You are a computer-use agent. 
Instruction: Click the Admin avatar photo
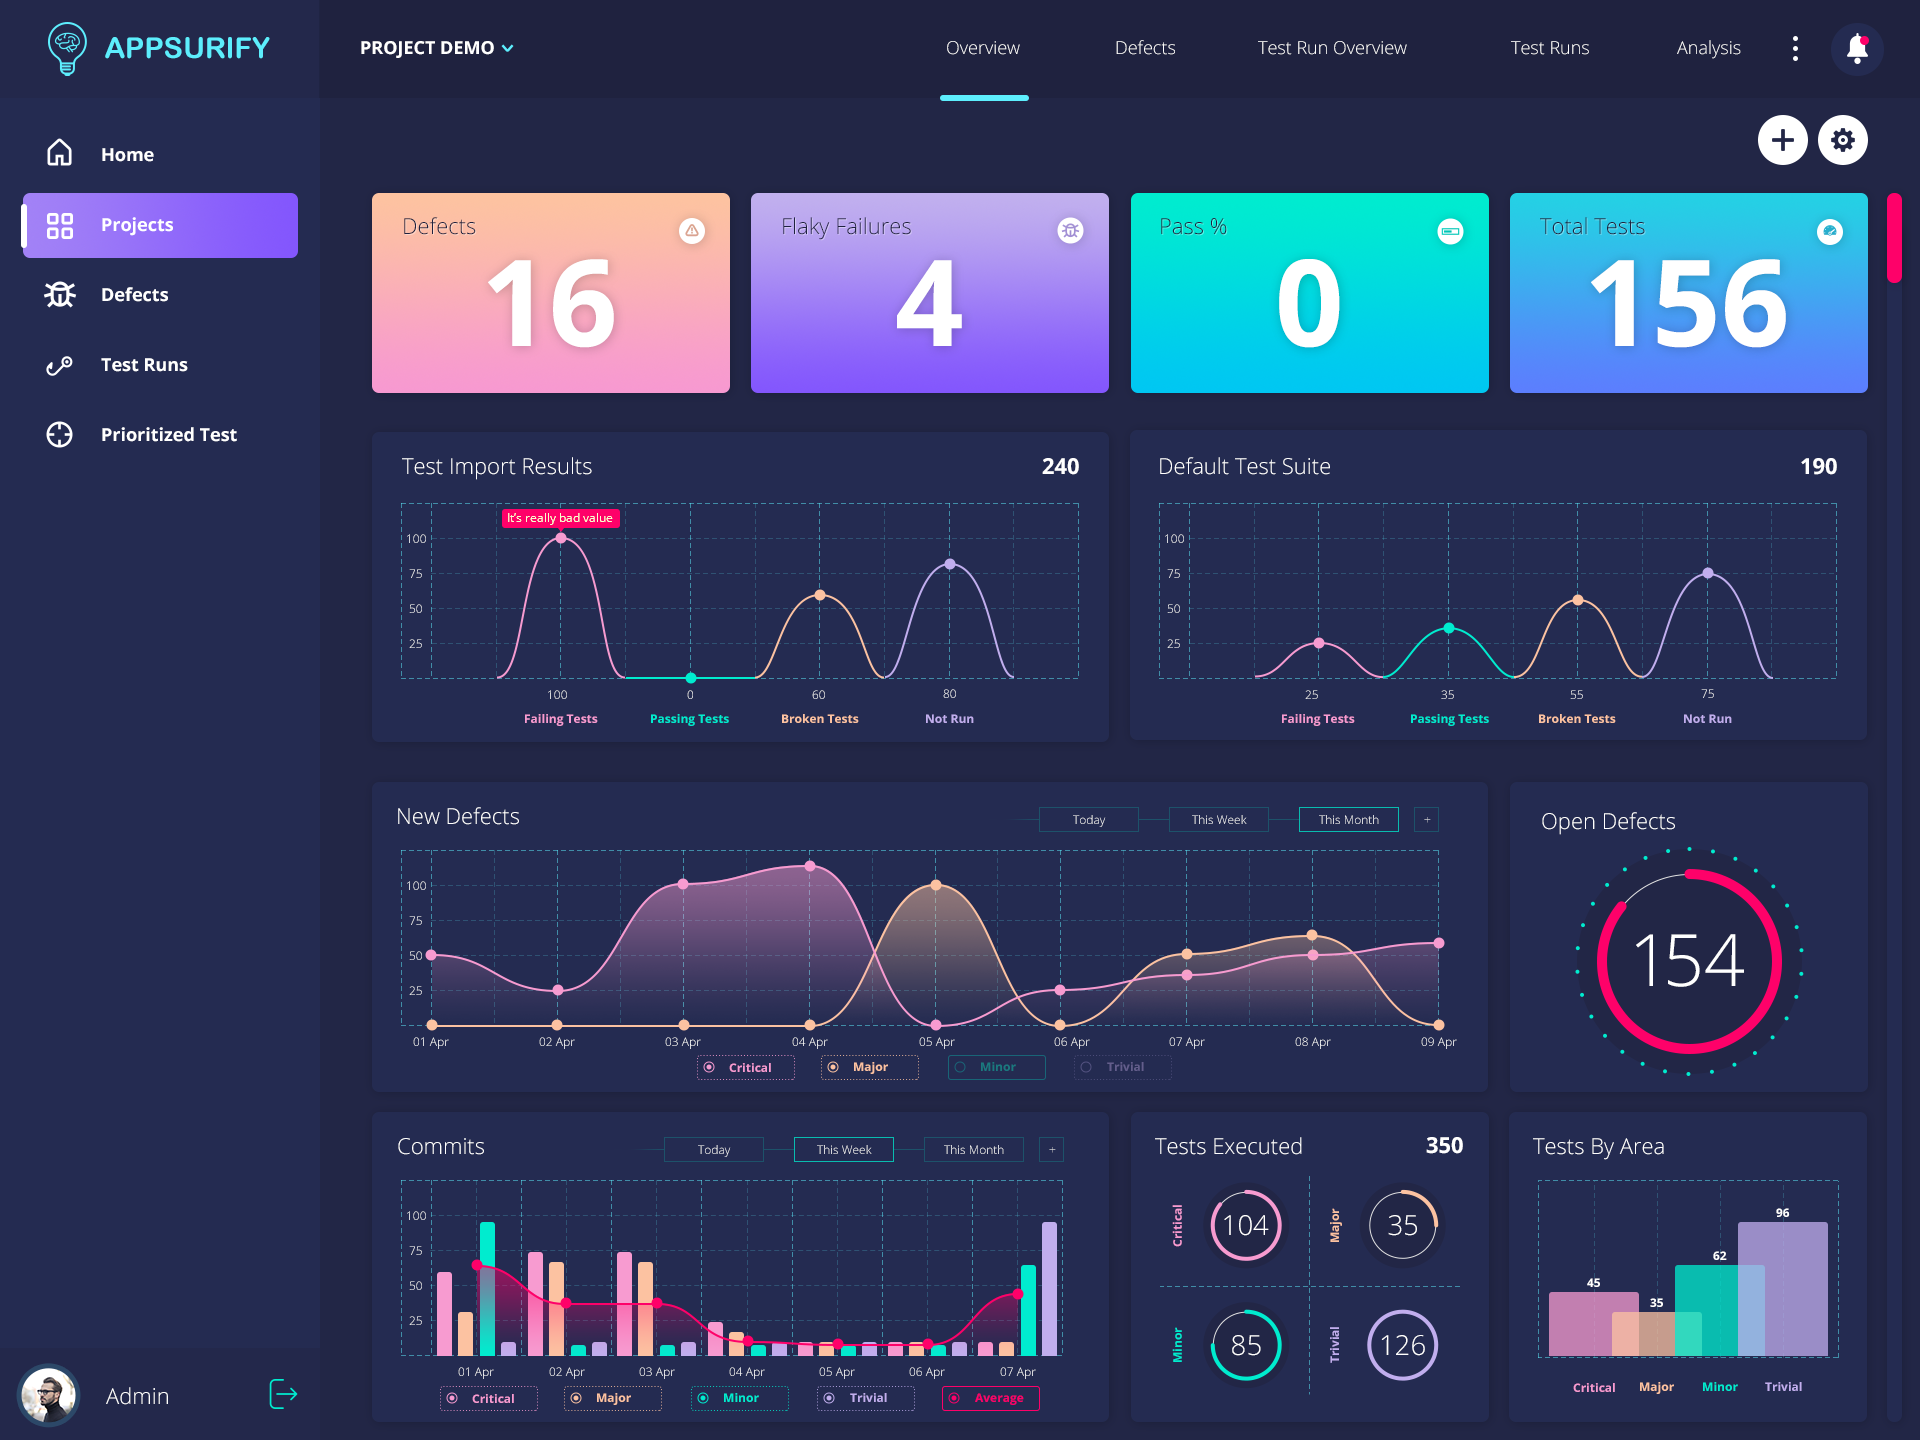pyautogui.click(x=48, y=1394)
